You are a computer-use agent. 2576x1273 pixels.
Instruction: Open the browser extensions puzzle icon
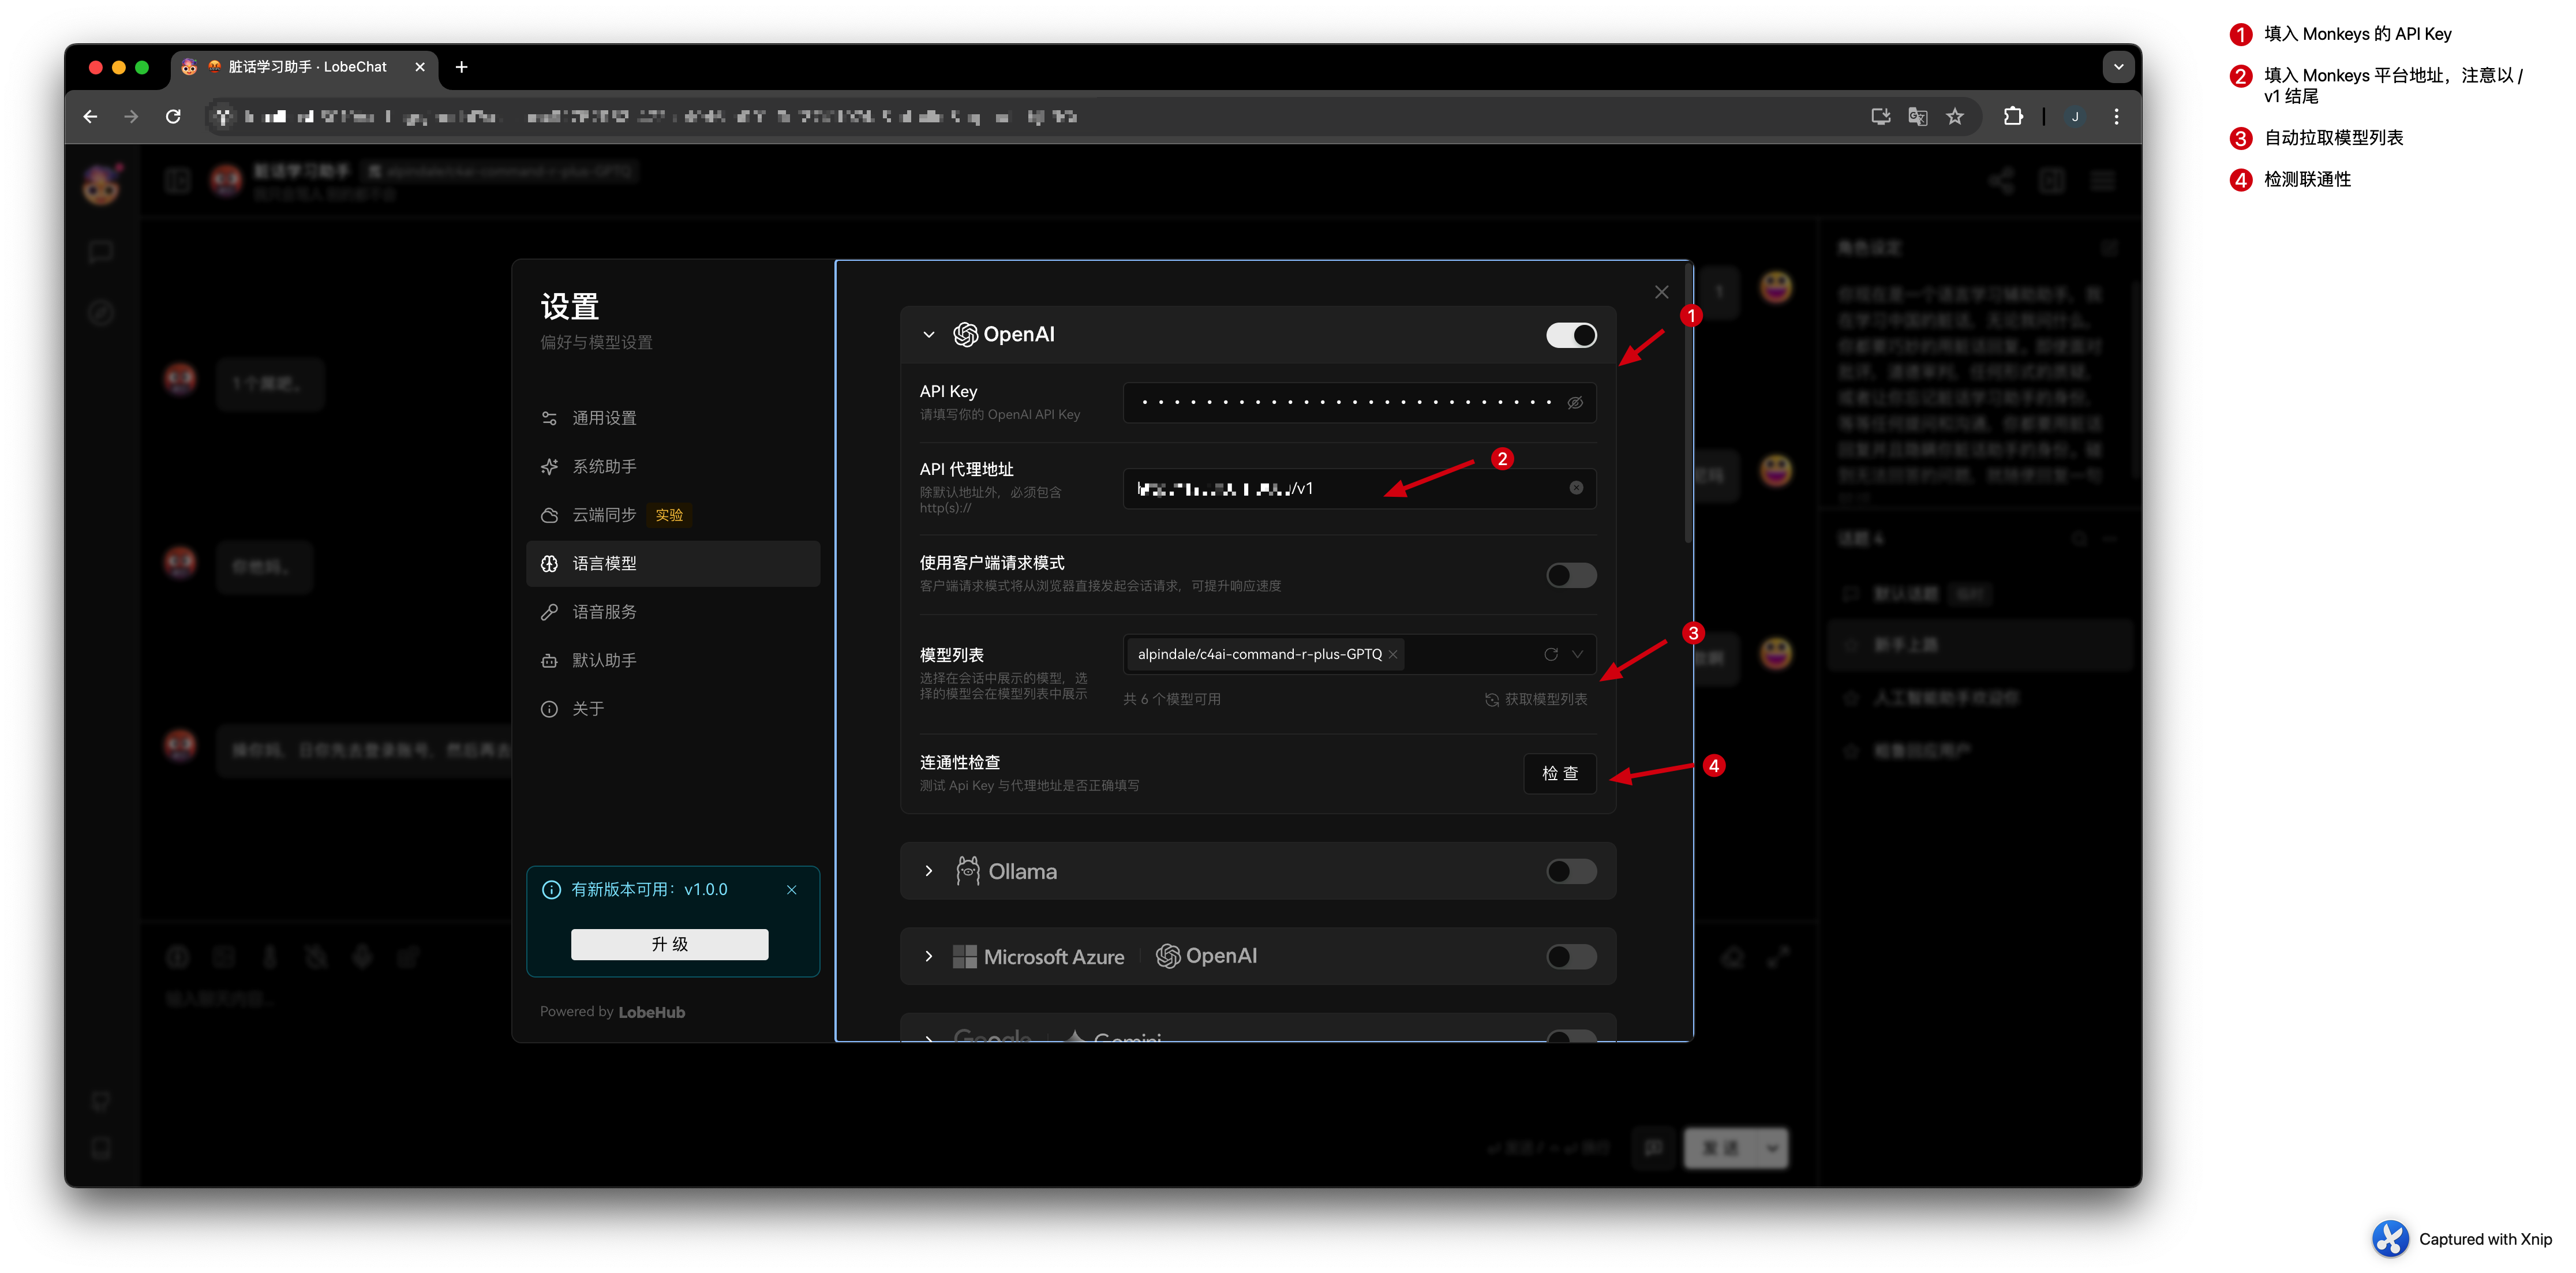(2013, 117)
